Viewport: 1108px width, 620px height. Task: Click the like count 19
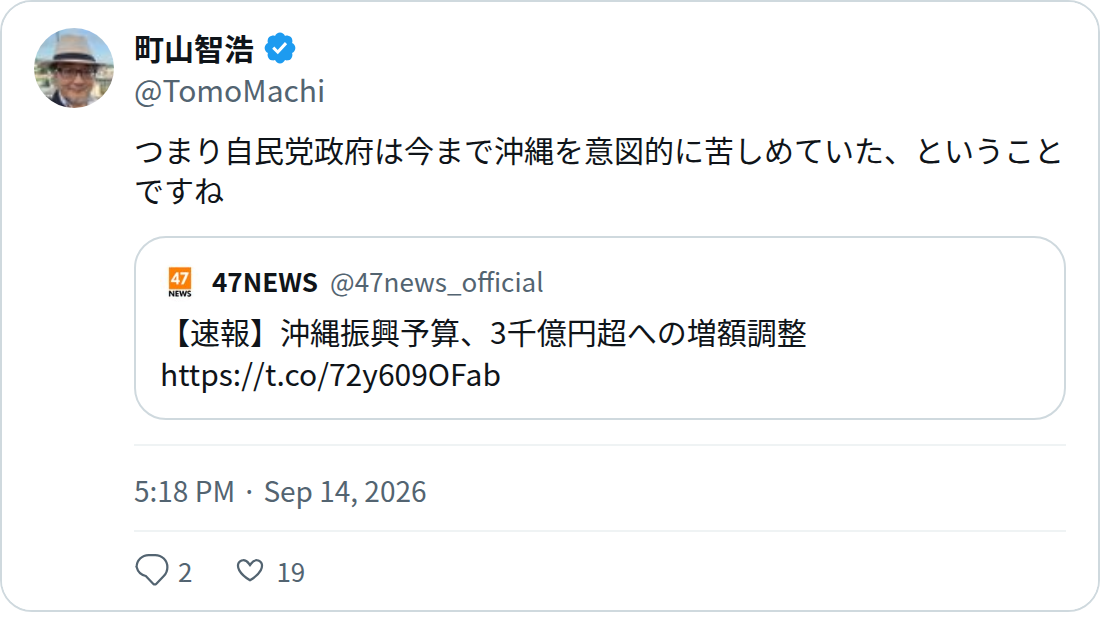tap(290, 573)
